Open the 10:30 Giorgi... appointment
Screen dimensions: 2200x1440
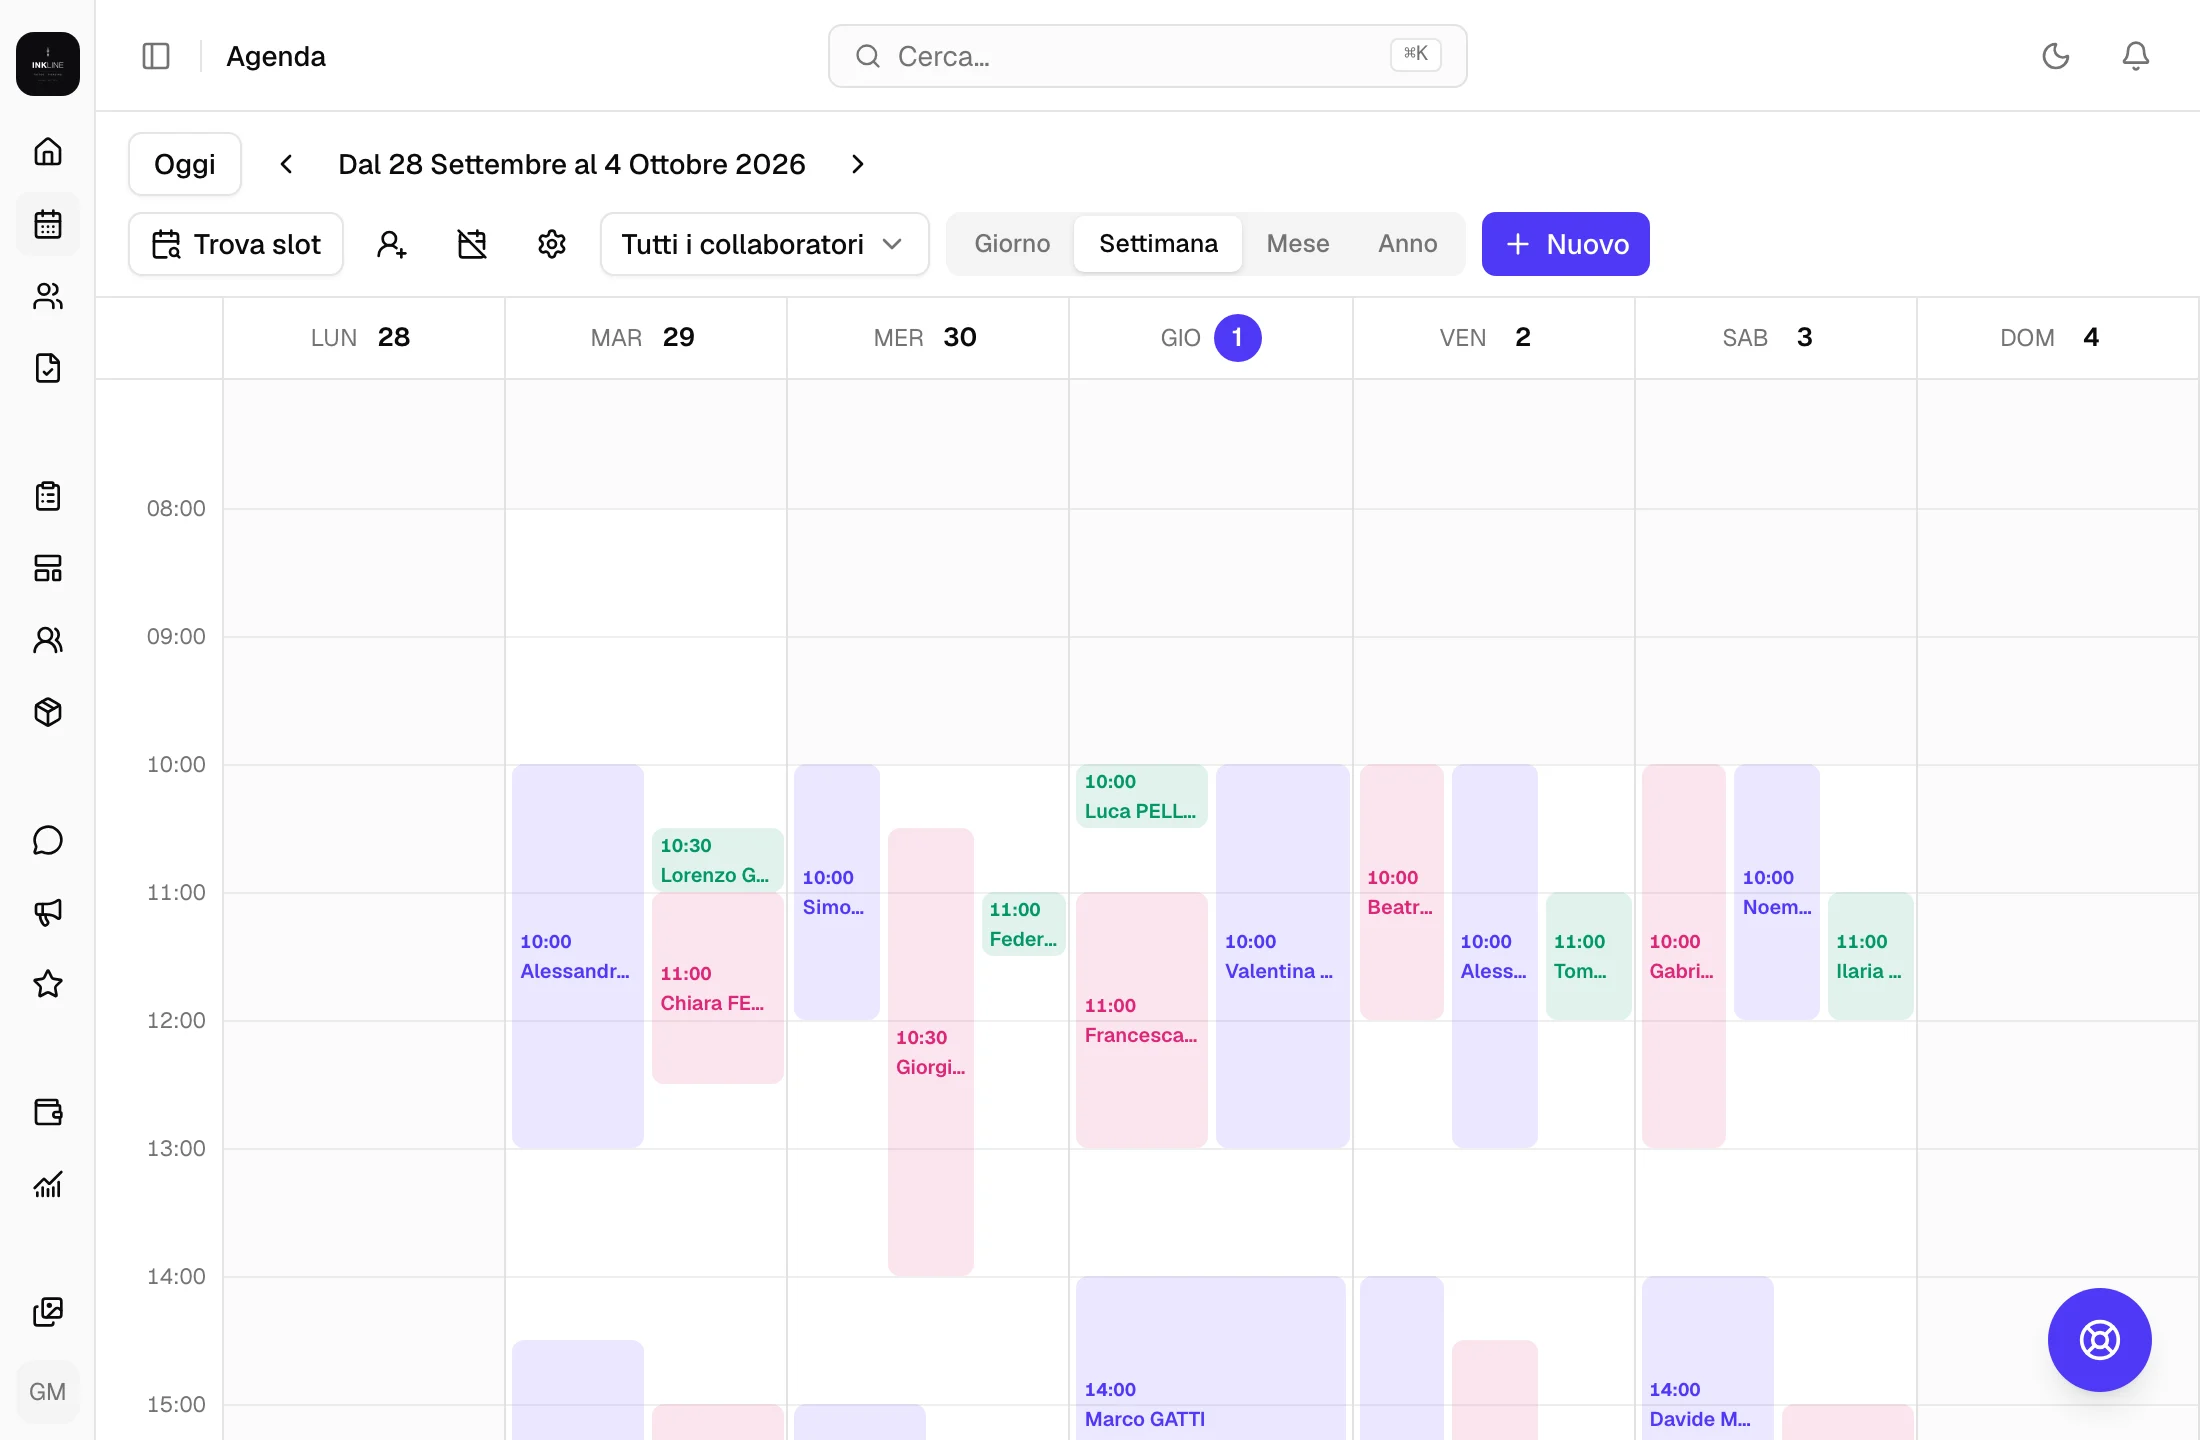click(x=930, y=1052)
